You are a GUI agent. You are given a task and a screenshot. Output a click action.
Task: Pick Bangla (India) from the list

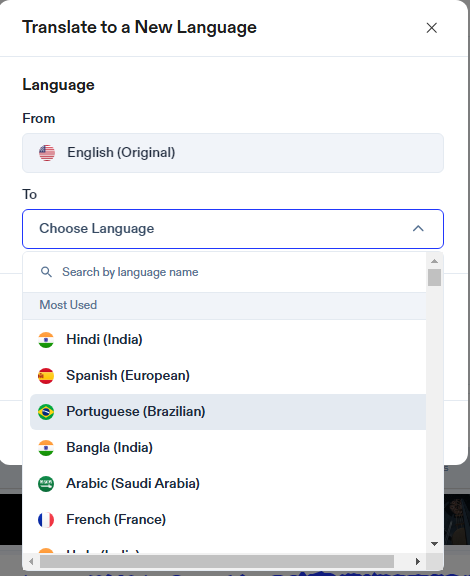228,447
